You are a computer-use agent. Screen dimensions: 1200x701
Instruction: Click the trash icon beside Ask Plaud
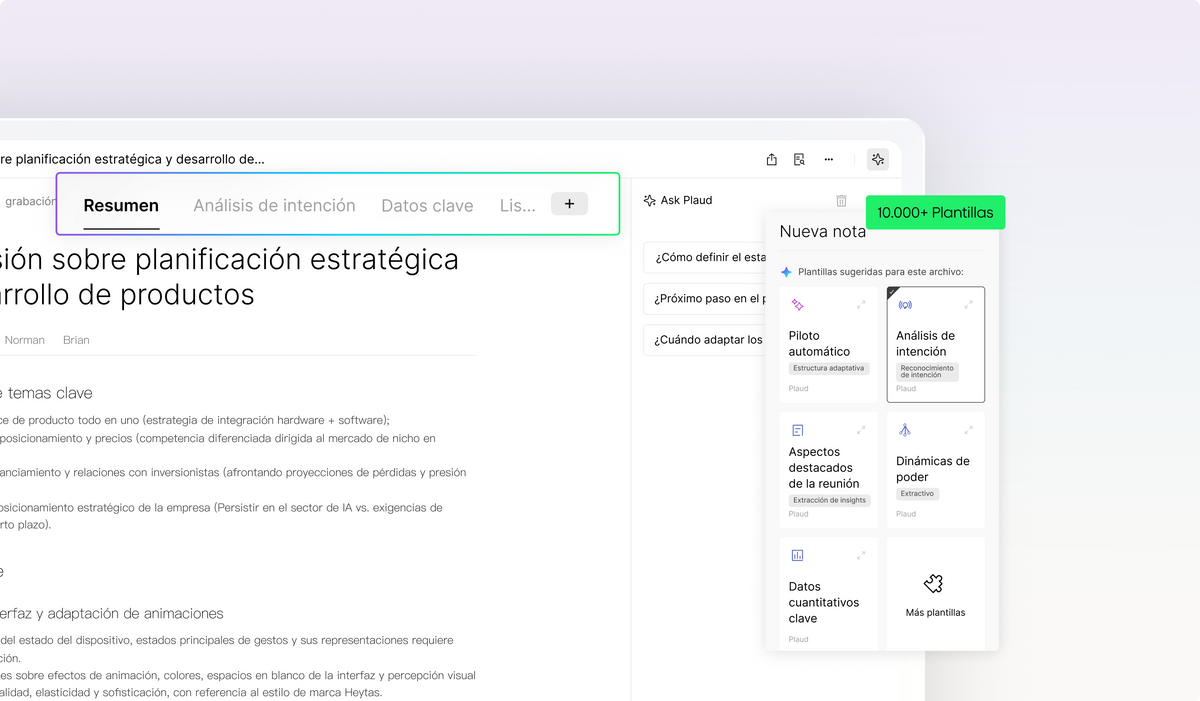click(x=841, y=201)
